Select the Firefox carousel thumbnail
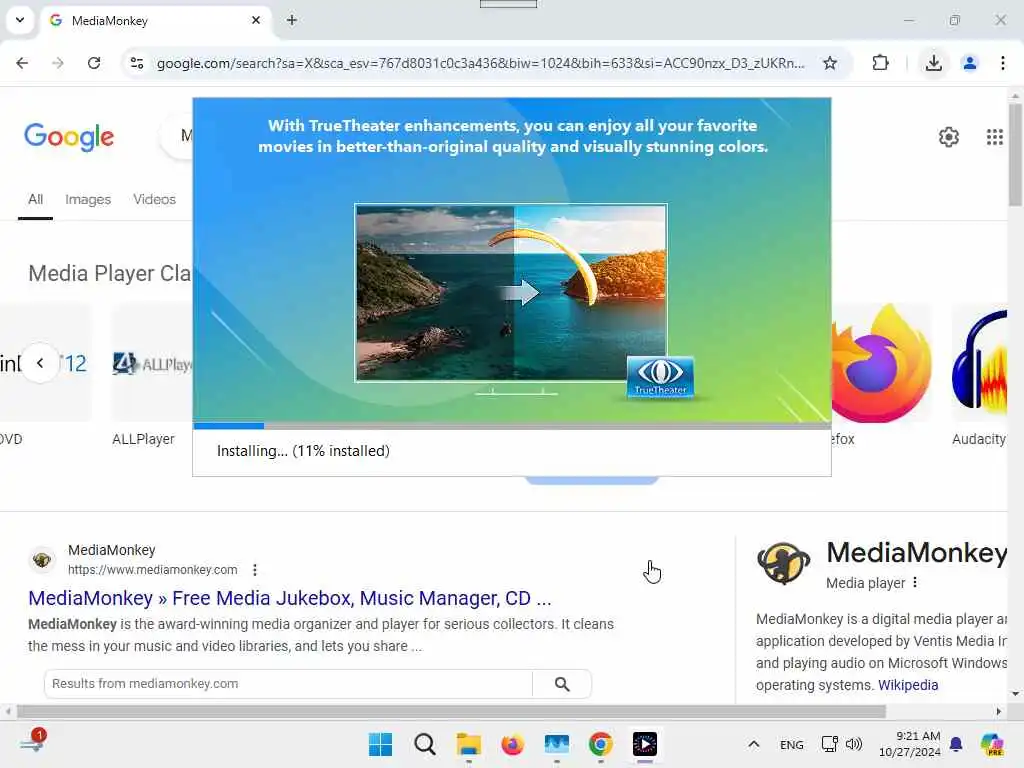The width and height of the screenshot is (1024, 768). (880, 364)
